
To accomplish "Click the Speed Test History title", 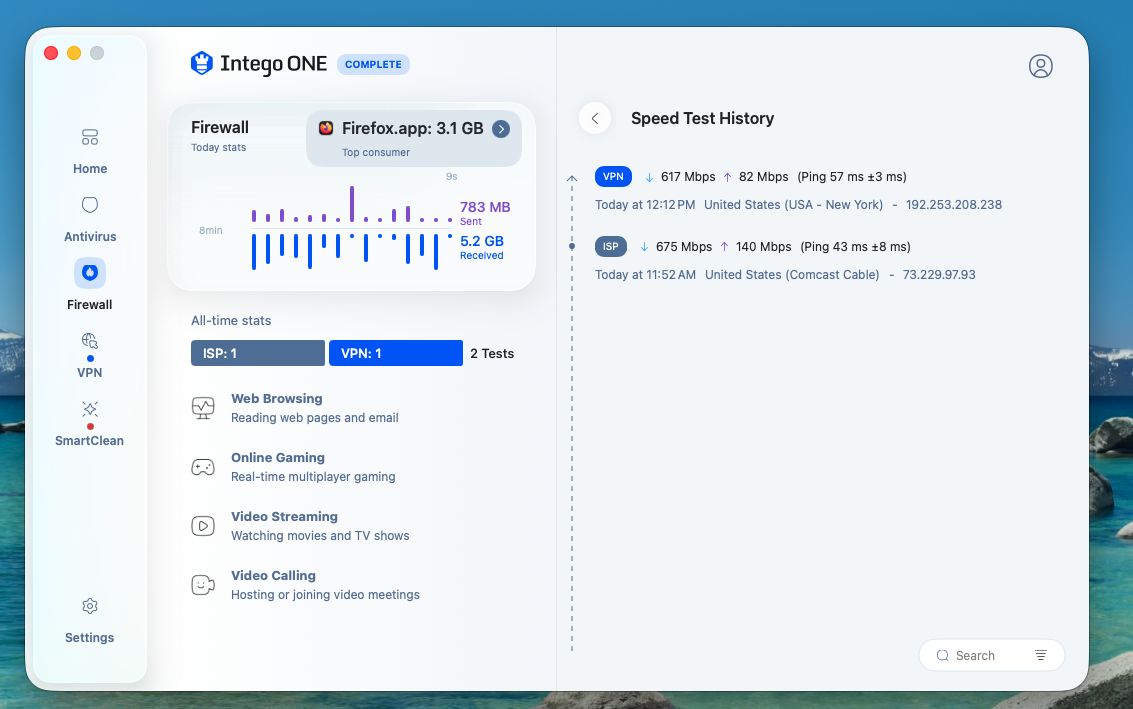I will [702, 119].
